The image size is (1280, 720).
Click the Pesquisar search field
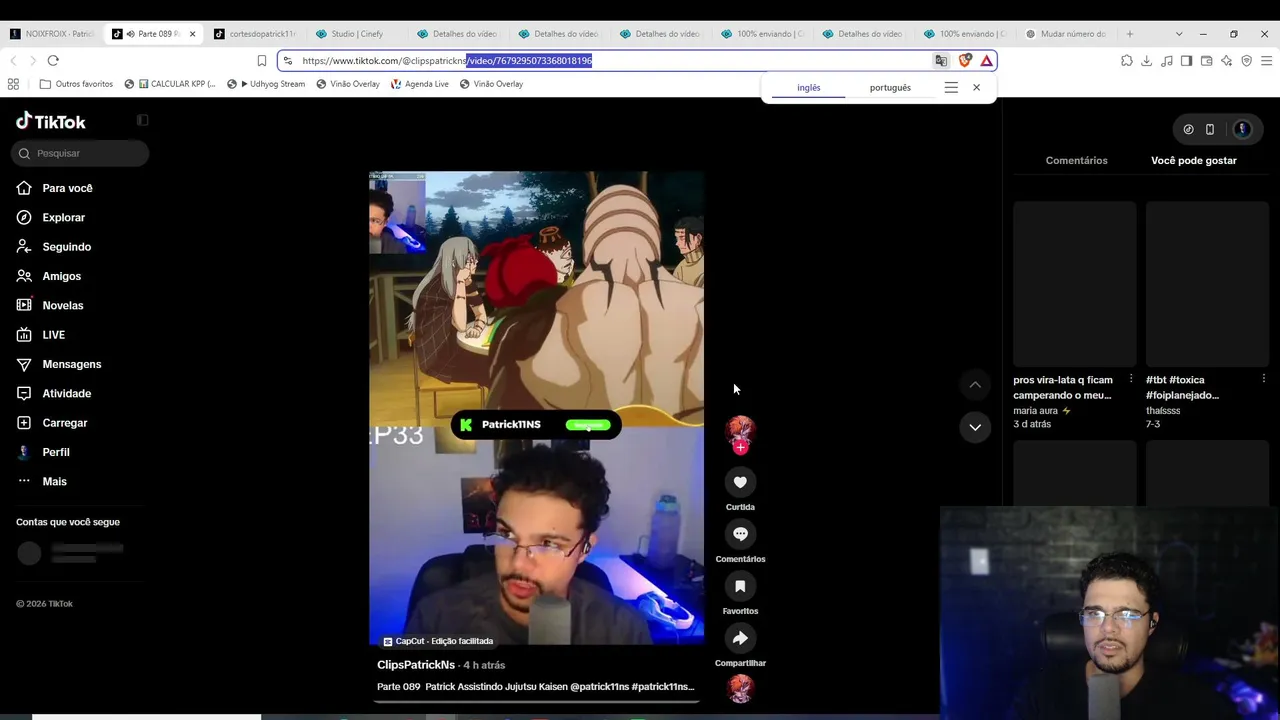point(80,153)
